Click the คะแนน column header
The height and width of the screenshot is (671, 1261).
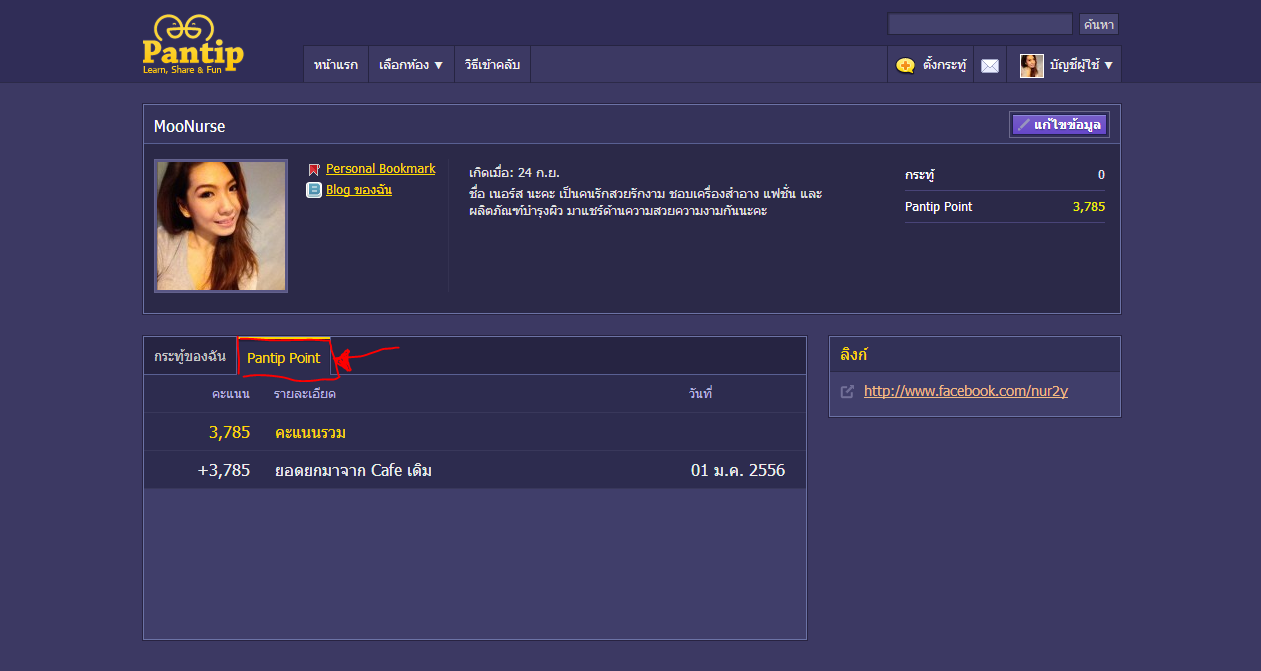point(231,394)
